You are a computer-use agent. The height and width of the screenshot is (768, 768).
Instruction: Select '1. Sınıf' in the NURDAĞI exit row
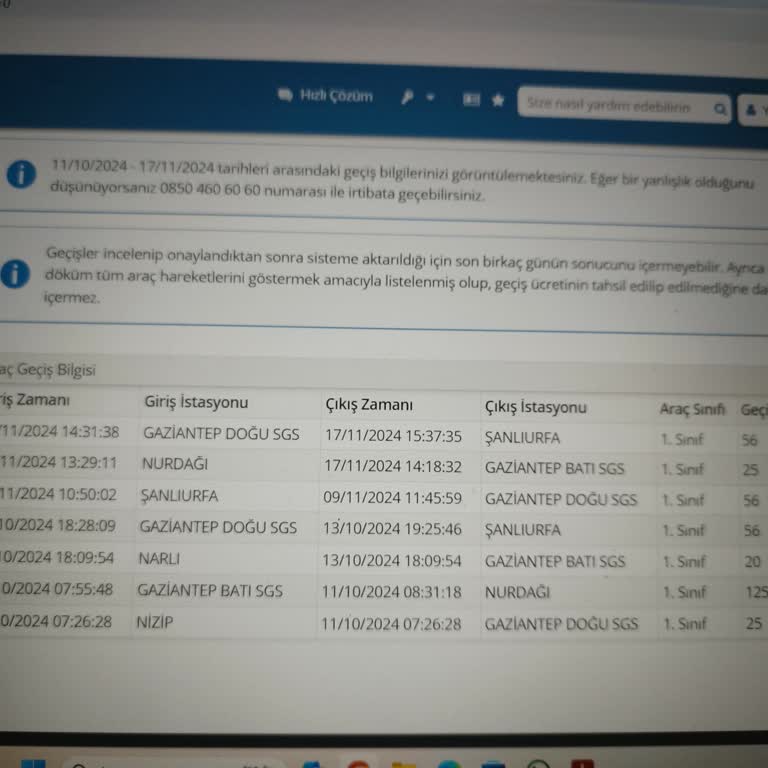684,593
